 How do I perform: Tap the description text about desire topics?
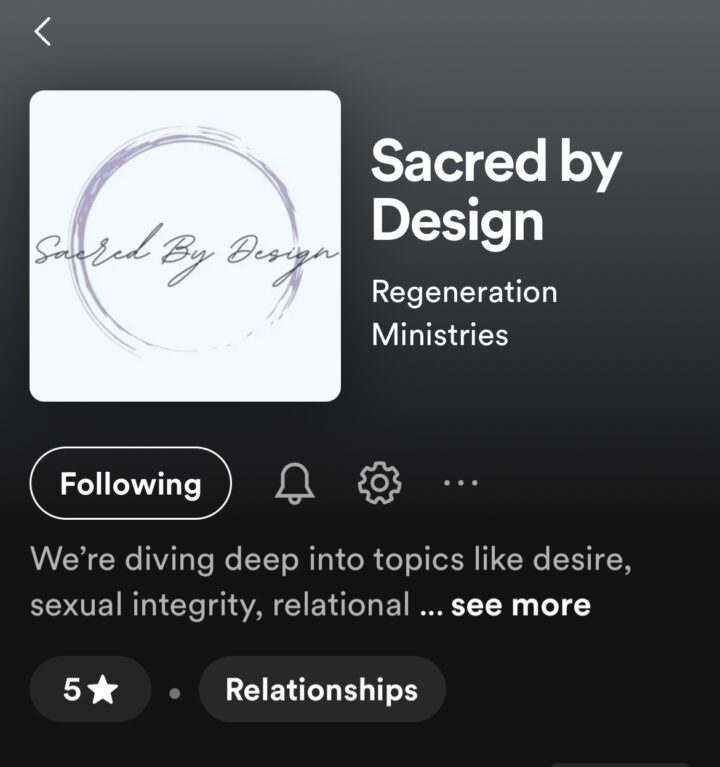pos(330,558)
